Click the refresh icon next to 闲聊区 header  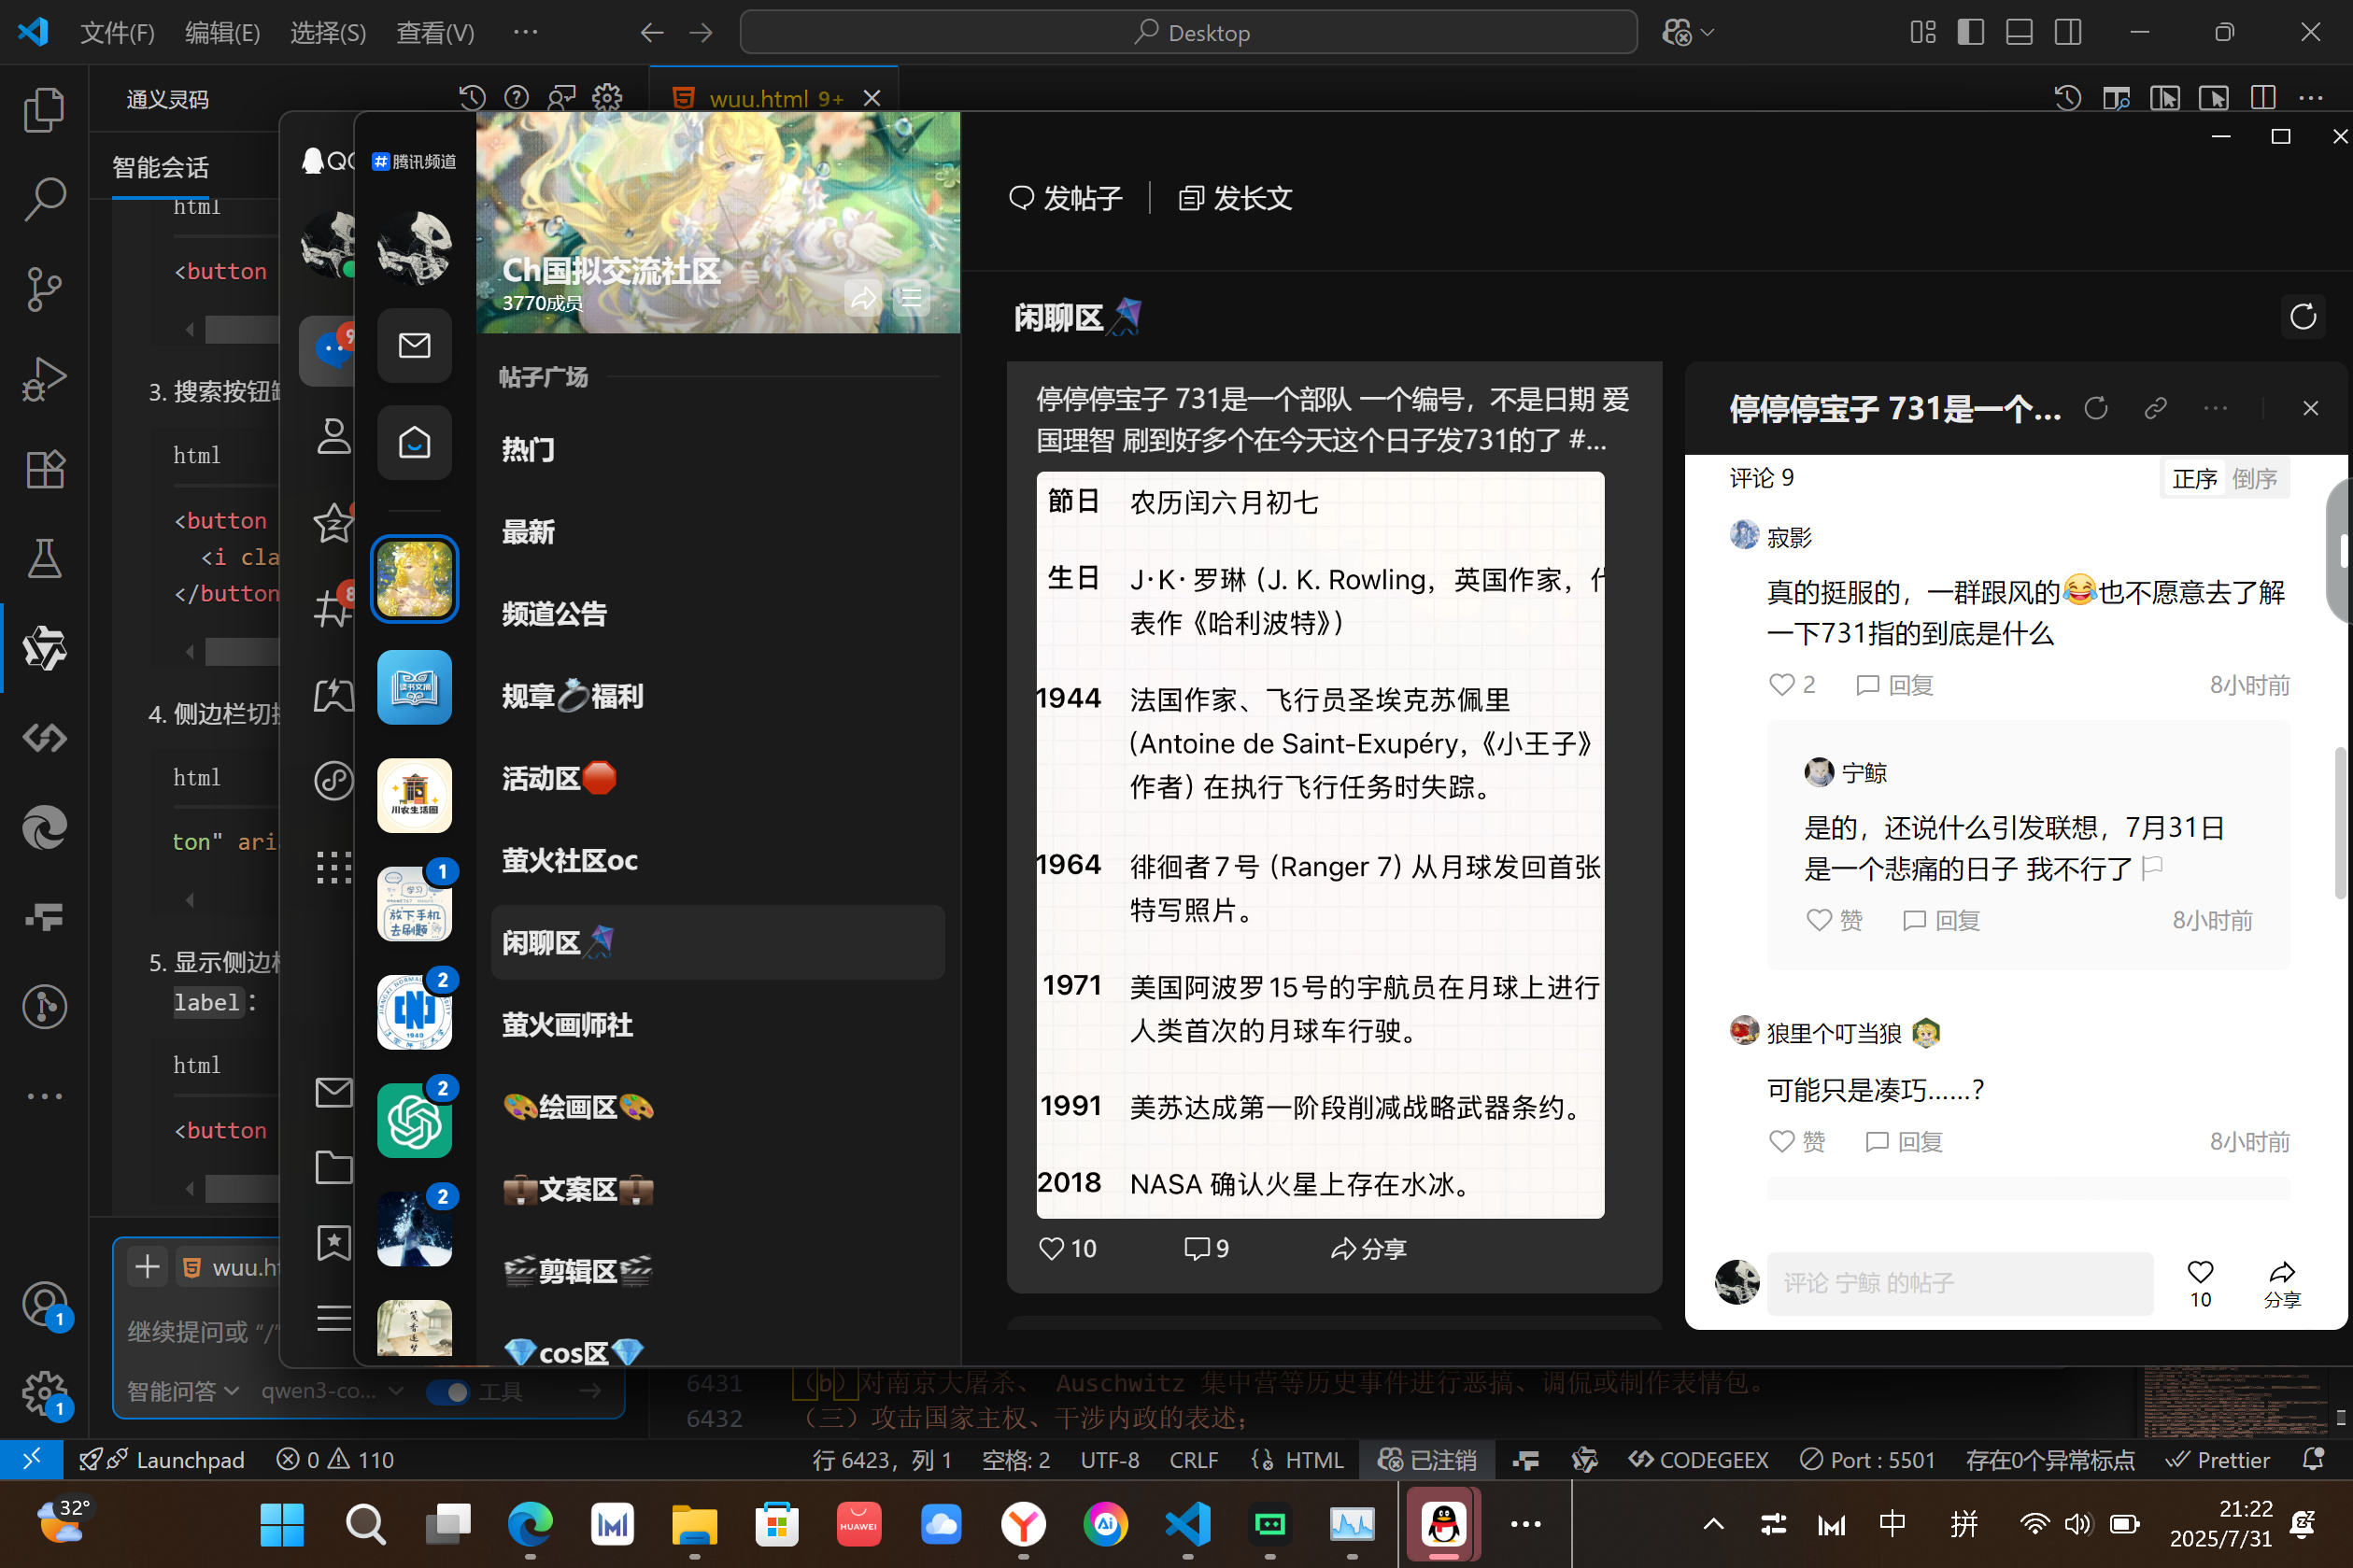tap(2302, 317)
